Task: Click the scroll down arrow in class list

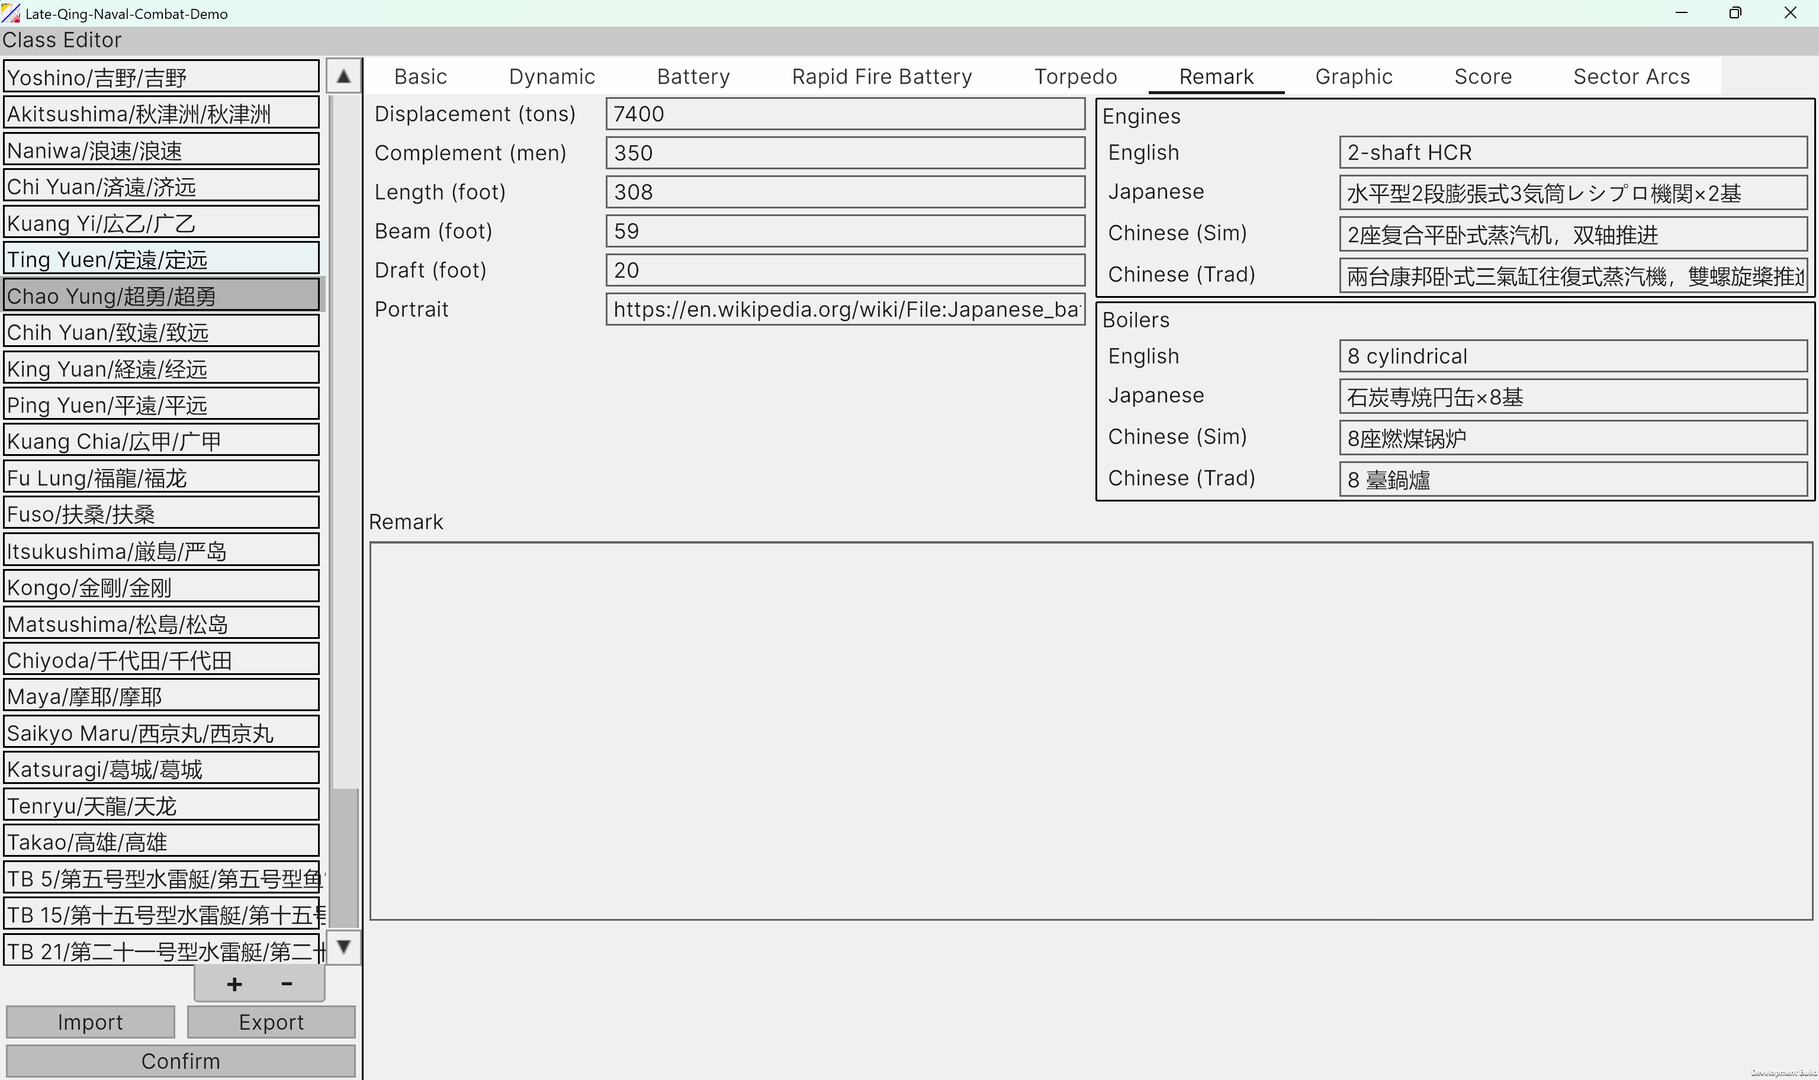Action: coord(344,946)
